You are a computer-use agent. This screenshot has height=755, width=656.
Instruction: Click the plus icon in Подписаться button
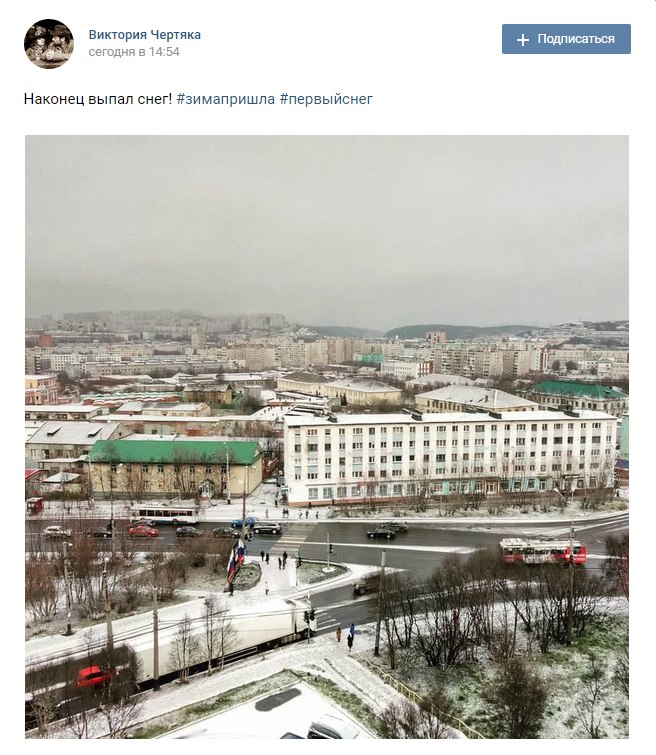coord(523,39)
